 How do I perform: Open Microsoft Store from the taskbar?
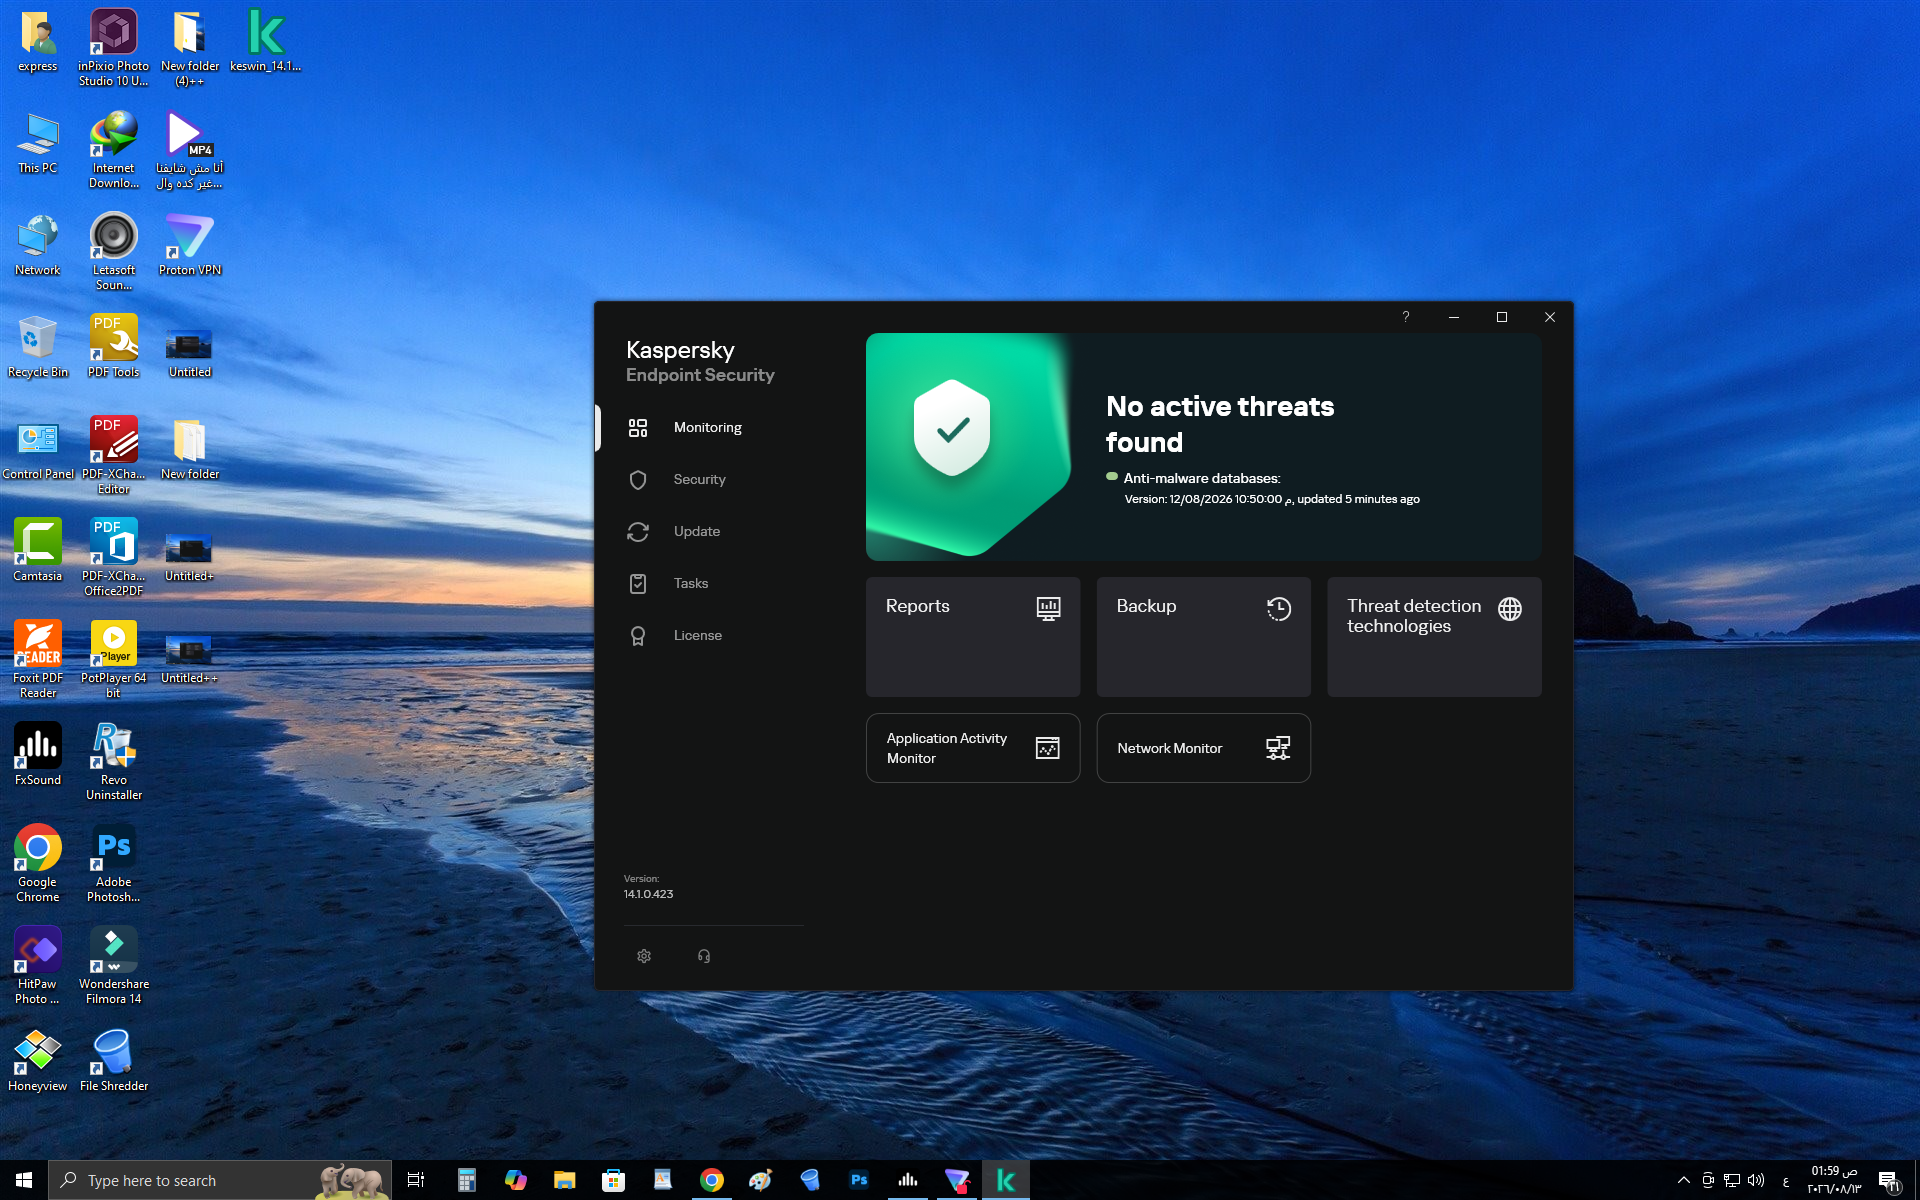tap(613, 1180)
